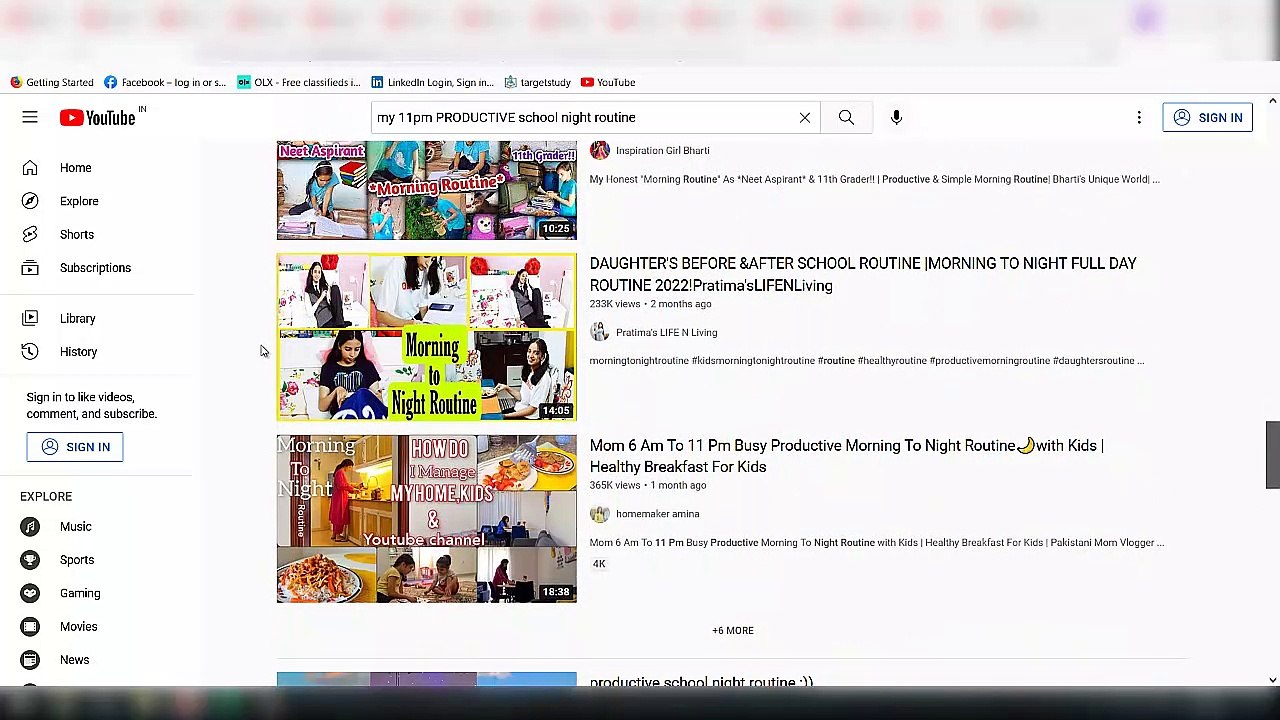Image resolution: width=1280 pixels, height=720 pixels.
Task: Open Home in the sidebar
Action: (x=75, y=168)
